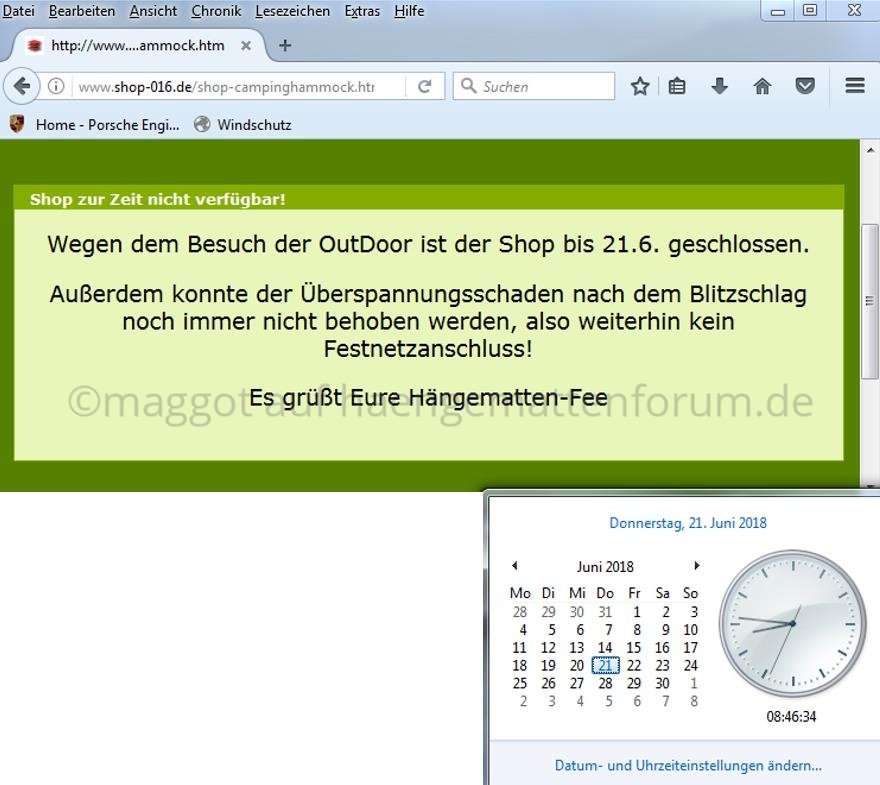Click the back navigation arrow button

coord(22,86)
